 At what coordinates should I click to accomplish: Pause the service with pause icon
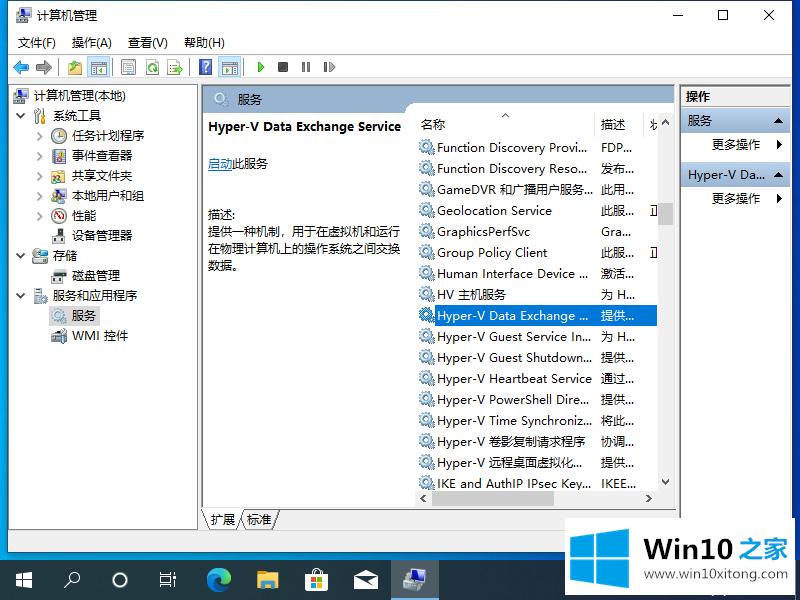[306, 67]
